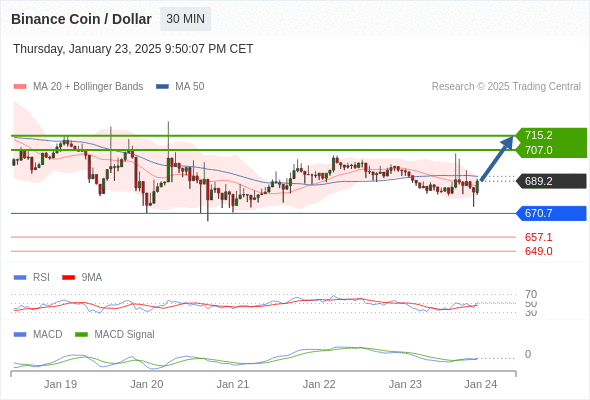Click the 30 MIN timeframe badge
Screen dimensions: 590x400
pyautogui.click(x=186, y=19)
